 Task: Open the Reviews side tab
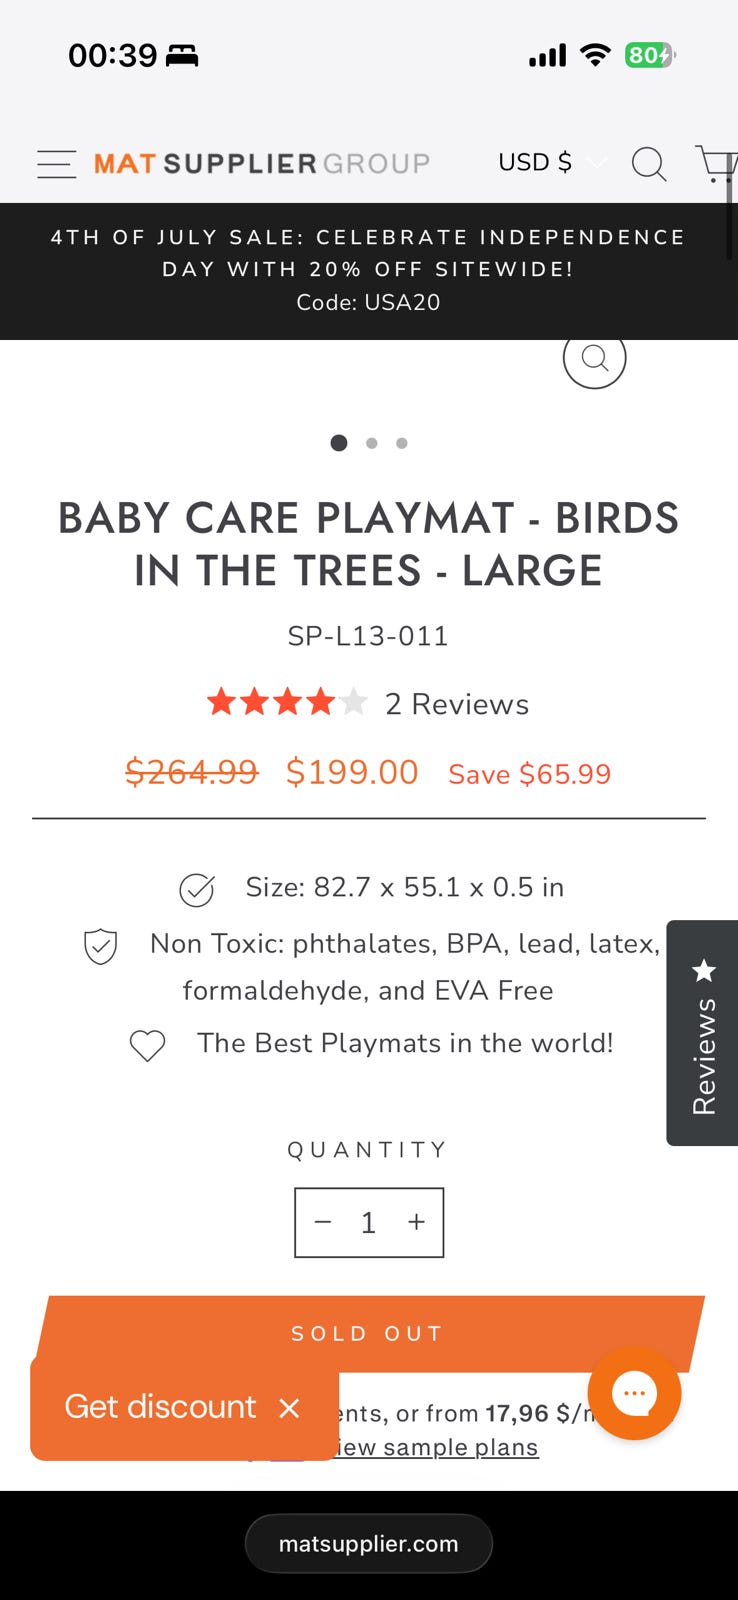pos(703,1033)
